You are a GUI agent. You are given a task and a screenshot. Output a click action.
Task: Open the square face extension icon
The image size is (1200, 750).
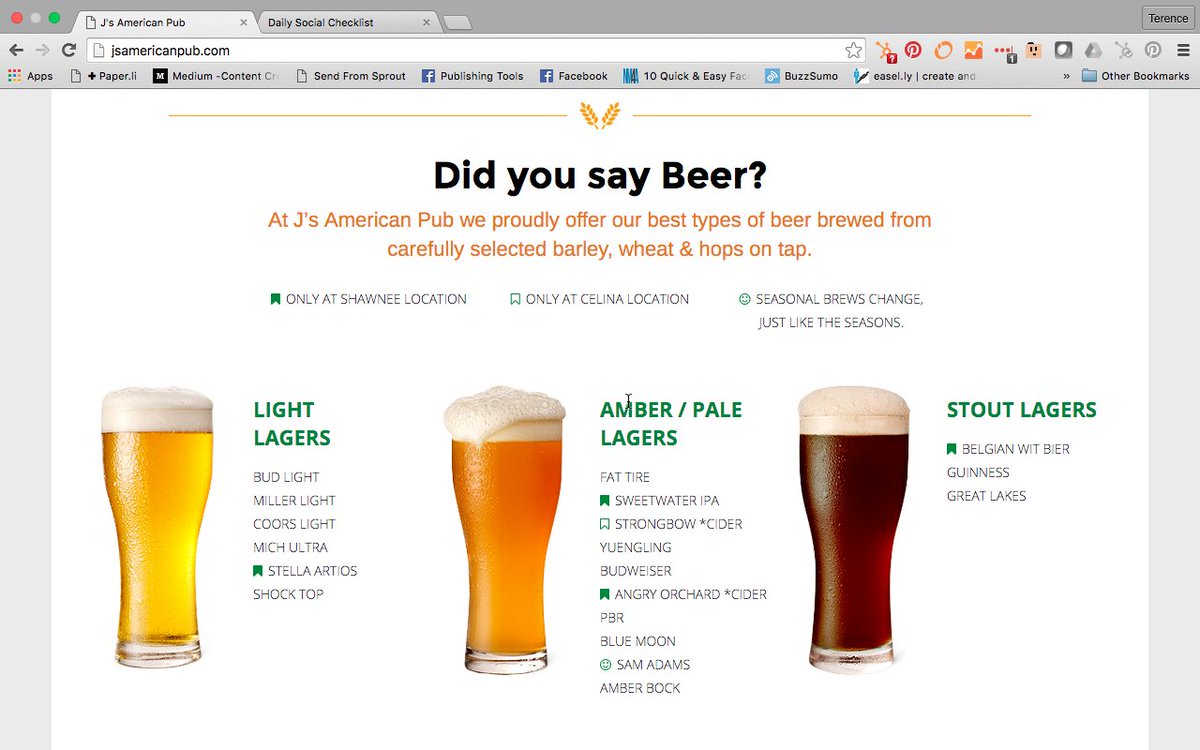click(x=1034, y=49)
